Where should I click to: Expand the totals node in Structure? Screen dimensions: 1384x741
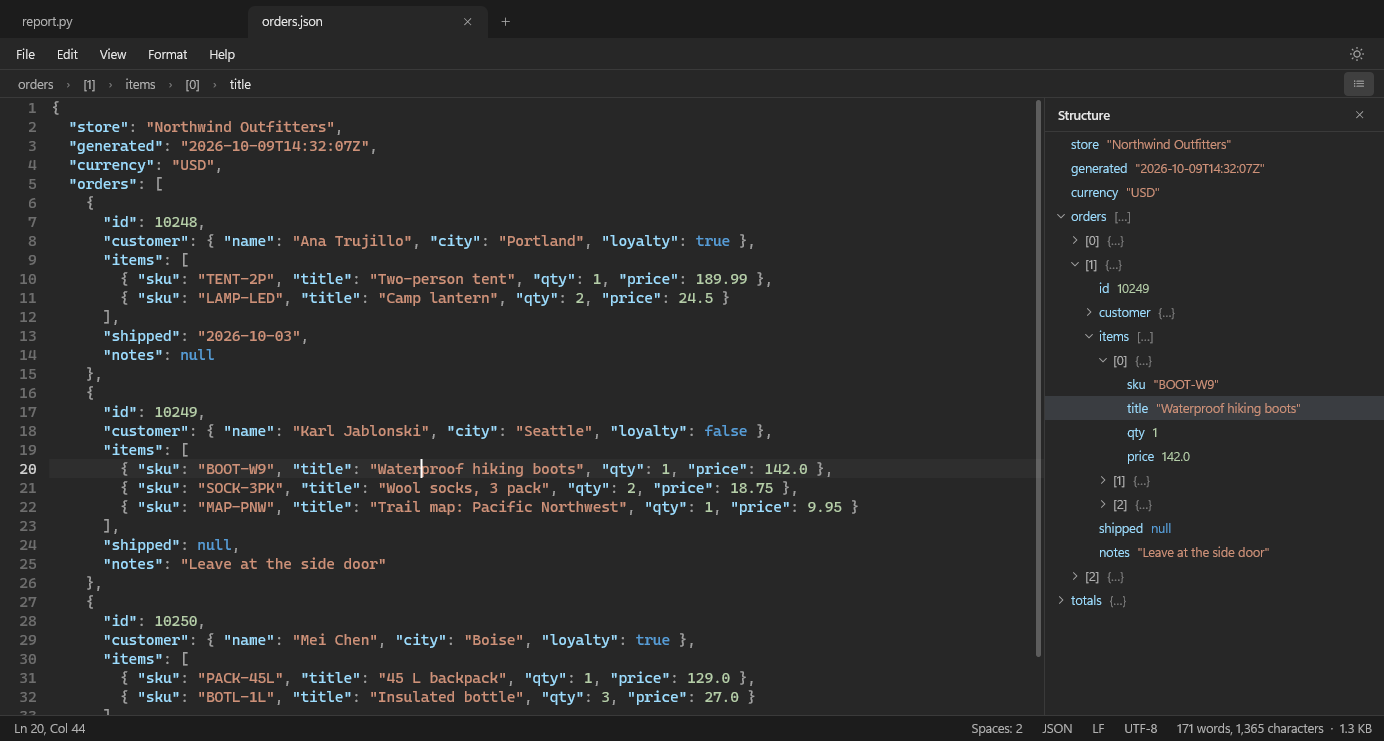pyautogui.click(x=1061, y=600)
